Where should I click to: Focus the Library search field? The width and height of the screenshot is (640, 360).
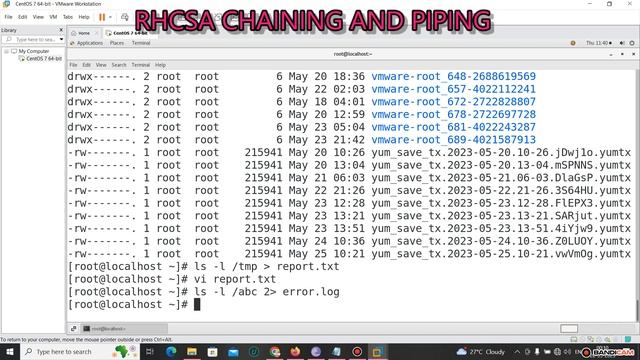click(x=32, y=40)
